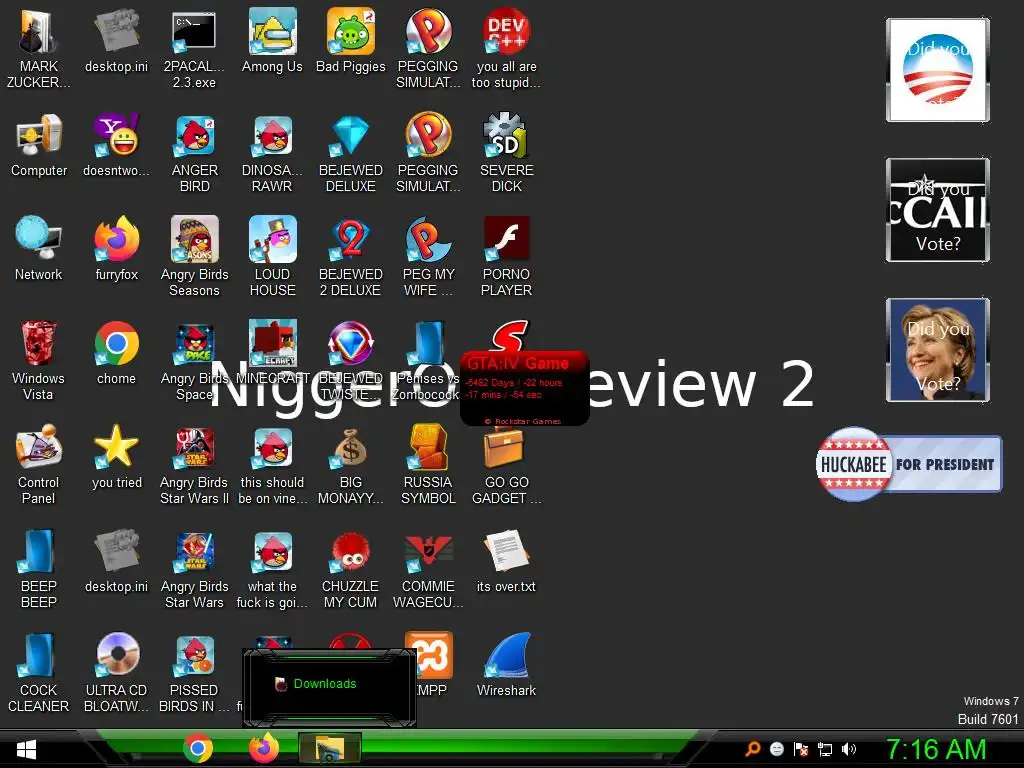Select desktop.ini icon beside BEEP BEEP
This screenshot has height=768, width=1024.
116,560
